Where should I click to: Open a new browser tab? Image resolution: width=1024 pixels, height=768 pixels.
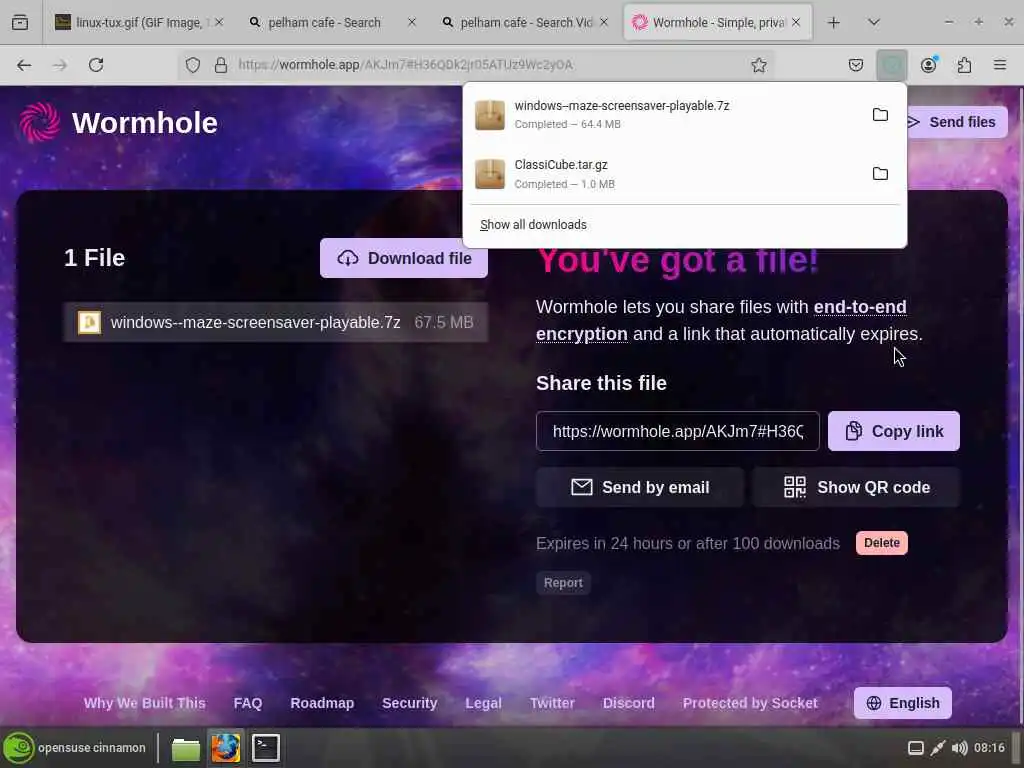[833, 22]
